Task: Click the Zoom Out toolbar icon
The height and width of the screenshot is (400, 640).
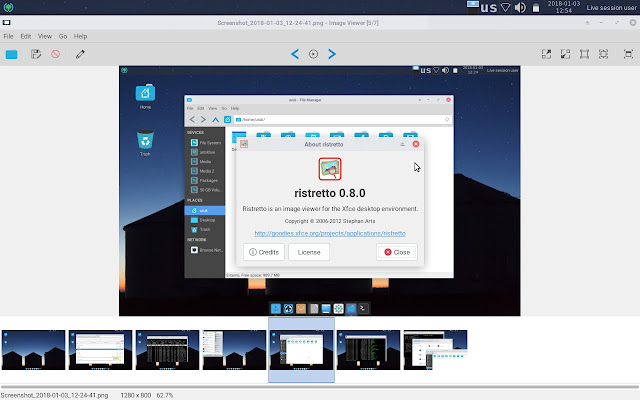Action: point(565,54)
